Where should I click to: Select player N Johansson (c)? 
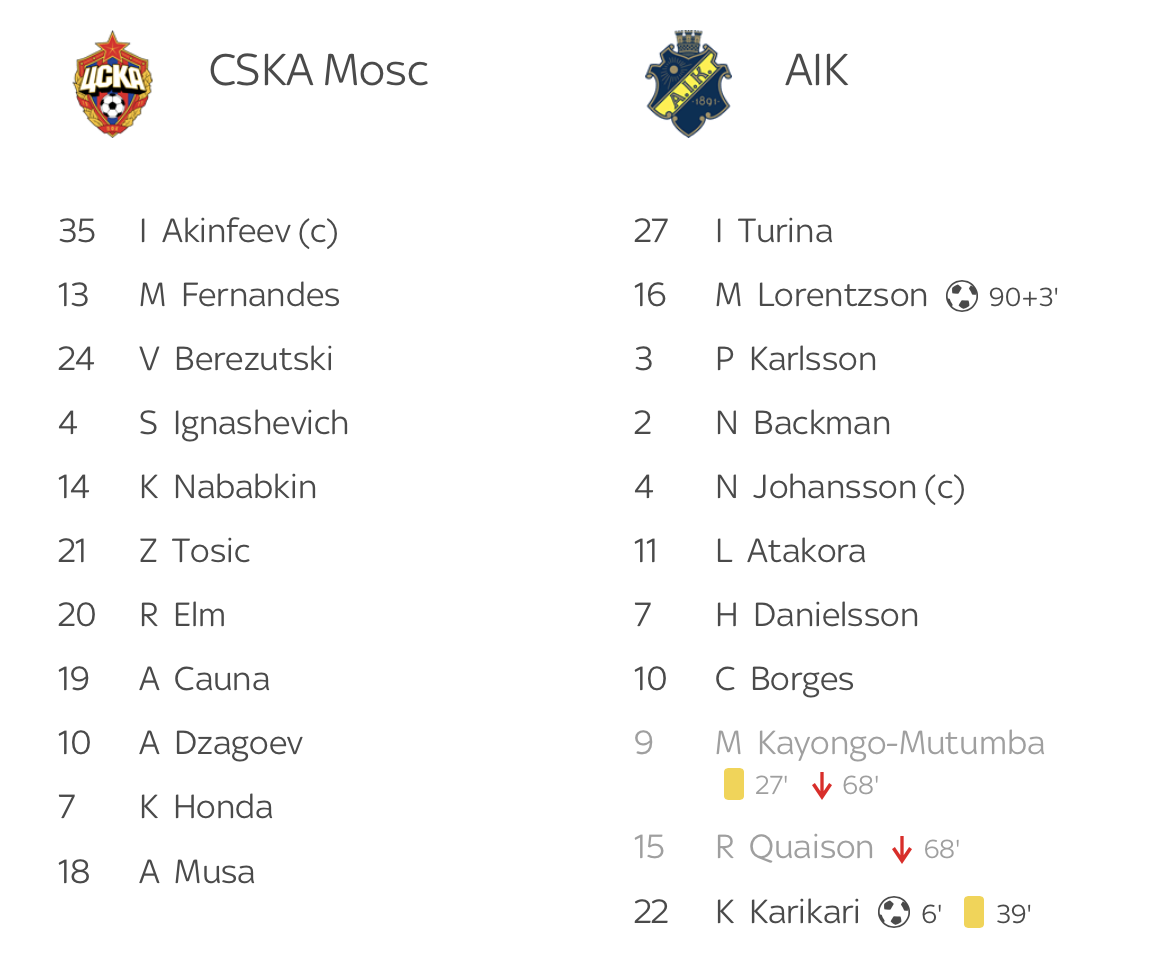(840, 488)
